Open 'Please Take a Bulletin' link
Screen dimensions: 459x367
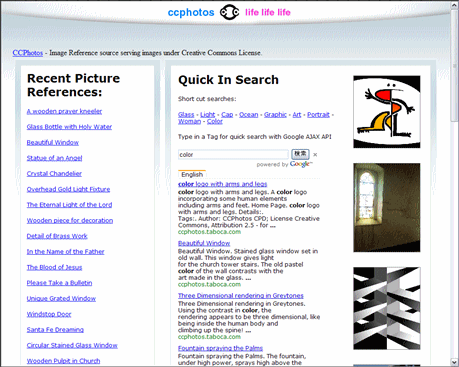pyautogui.click(x=59, y=283)
